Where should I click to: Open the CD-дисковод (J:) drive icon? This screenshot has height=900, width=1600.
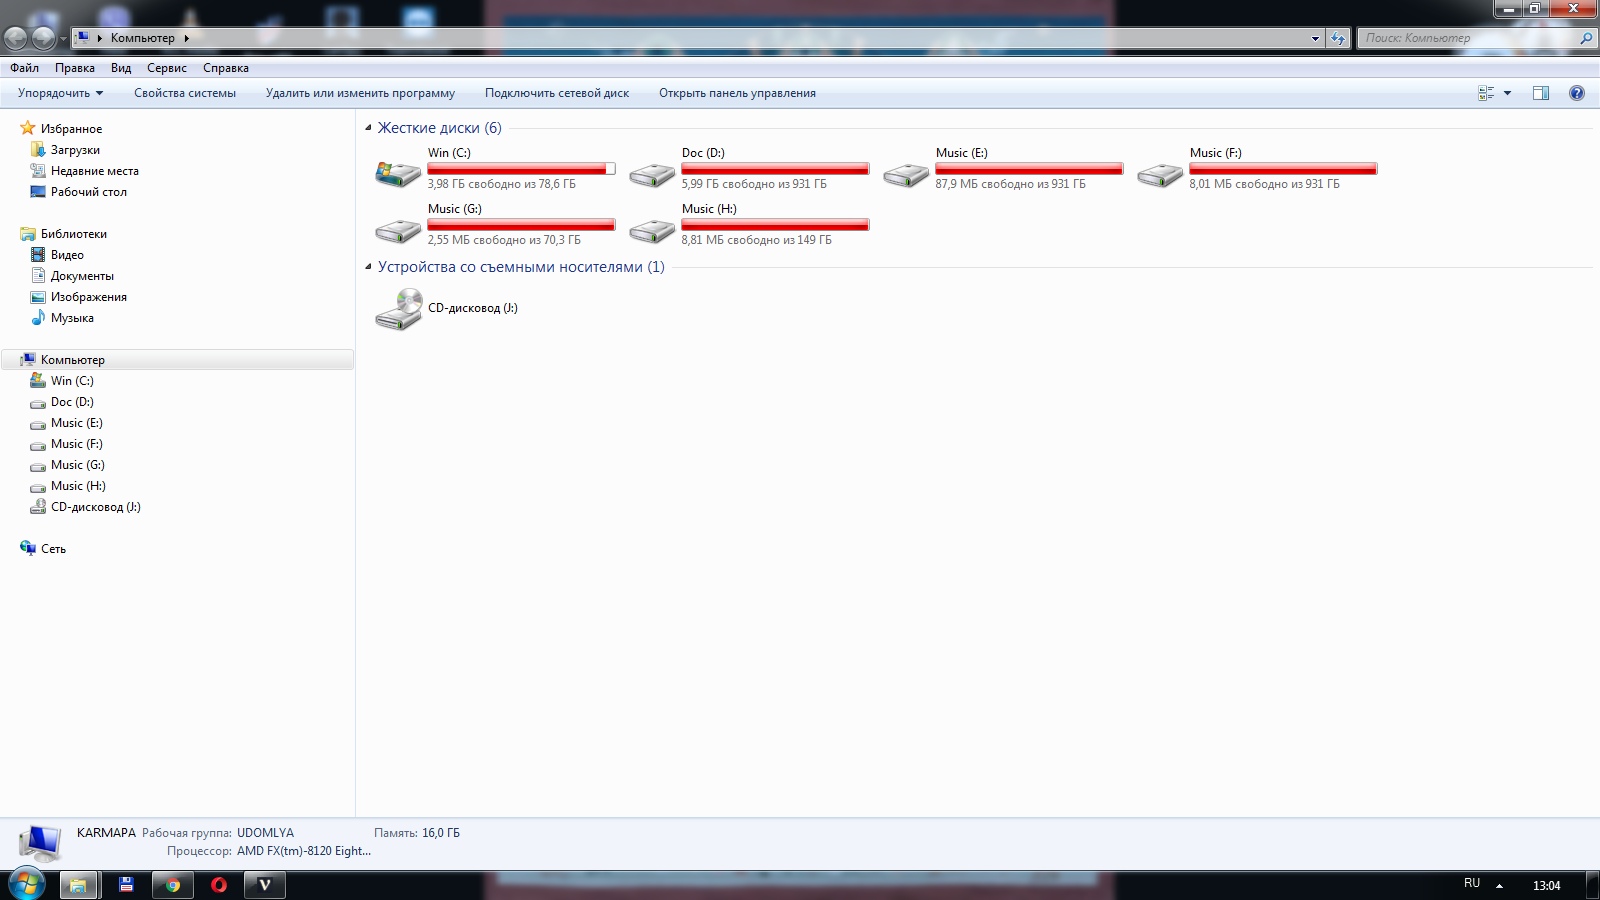point(398,309)
